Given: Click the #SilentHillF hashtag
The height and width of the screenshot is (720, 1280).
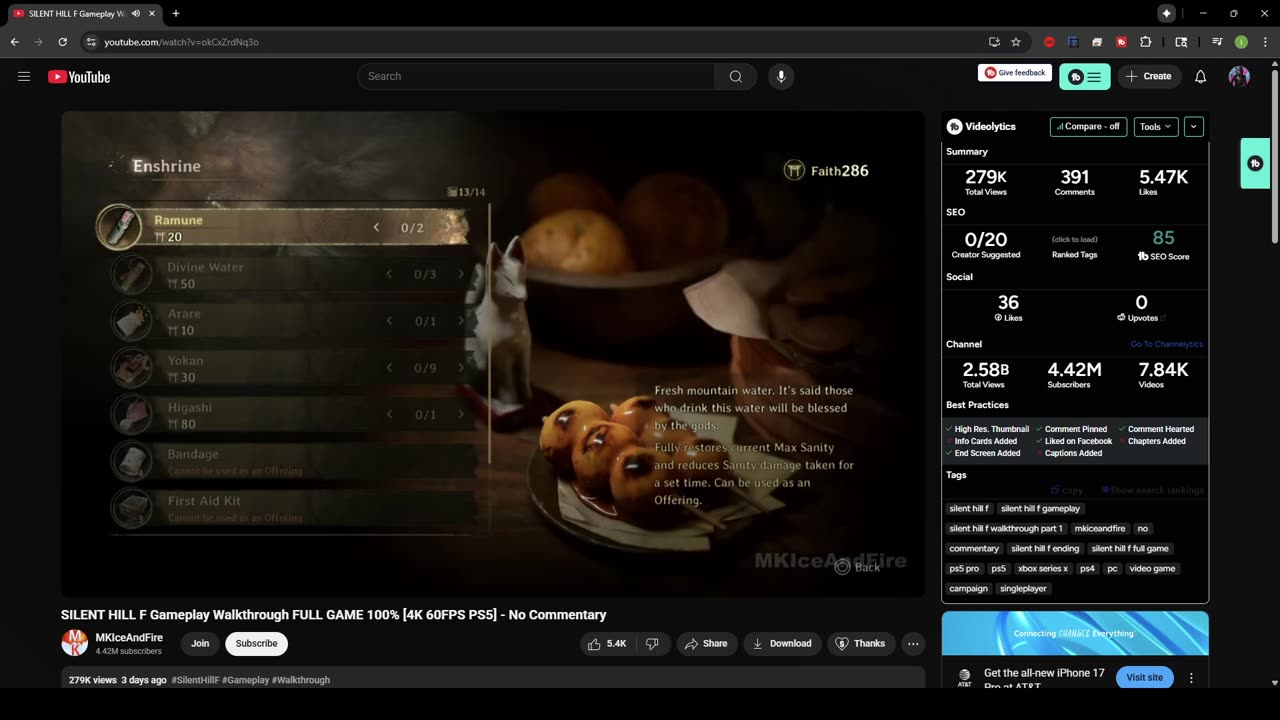Looking at the screenshot, I should [x=194, y=680].
